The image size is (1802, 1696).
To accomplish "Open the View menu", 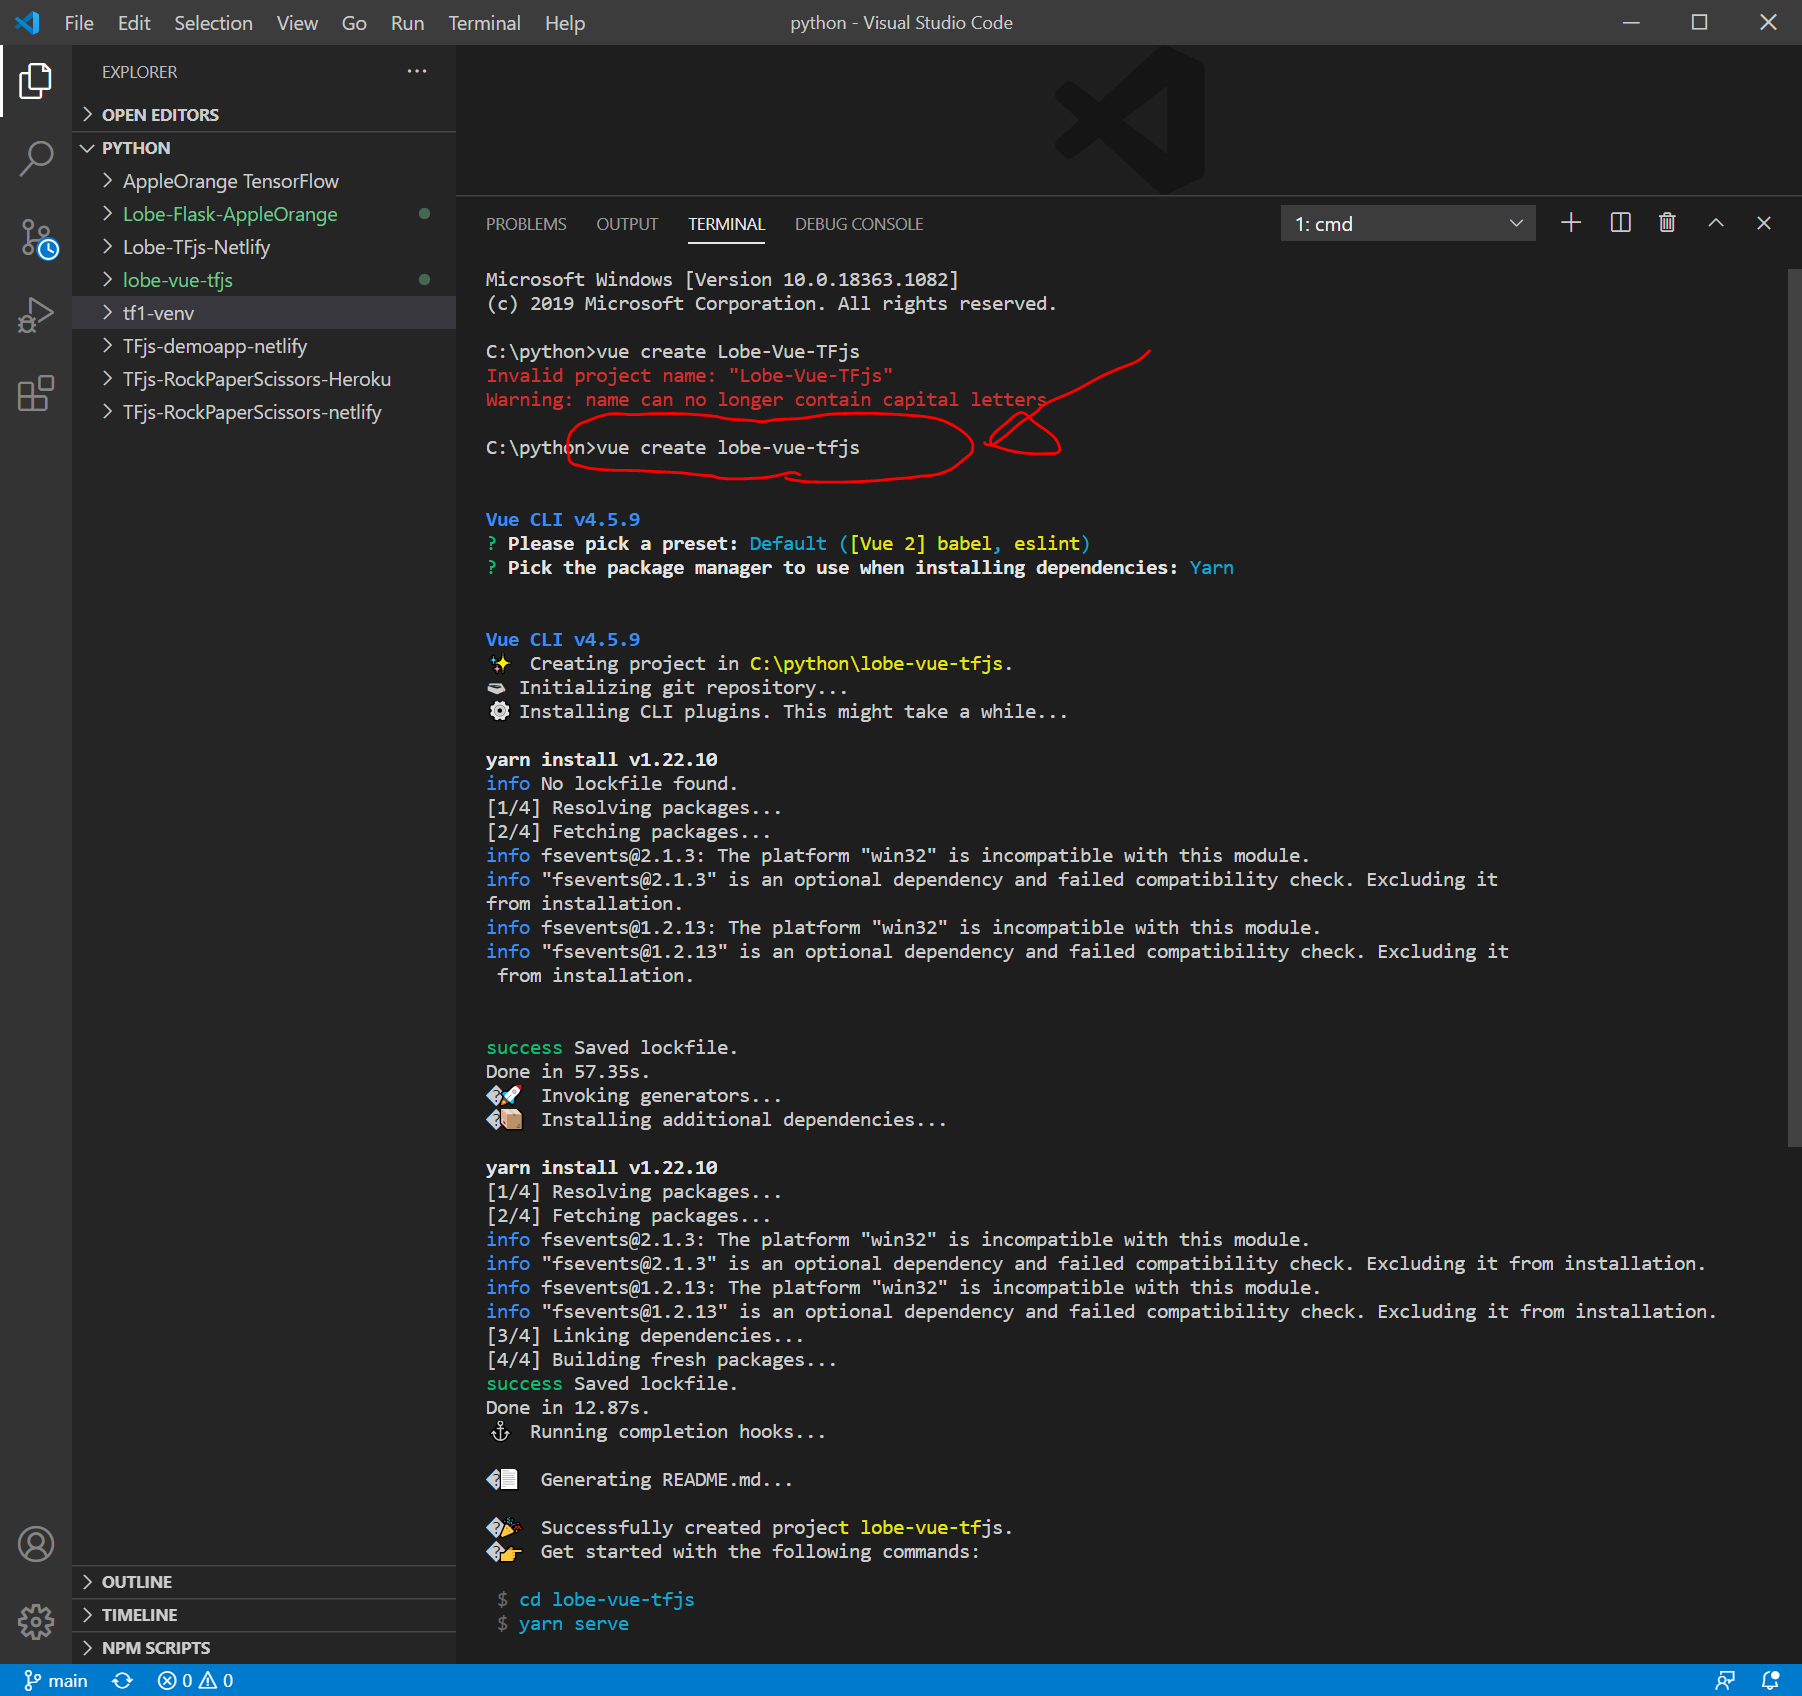I will [x=297, y=23].
